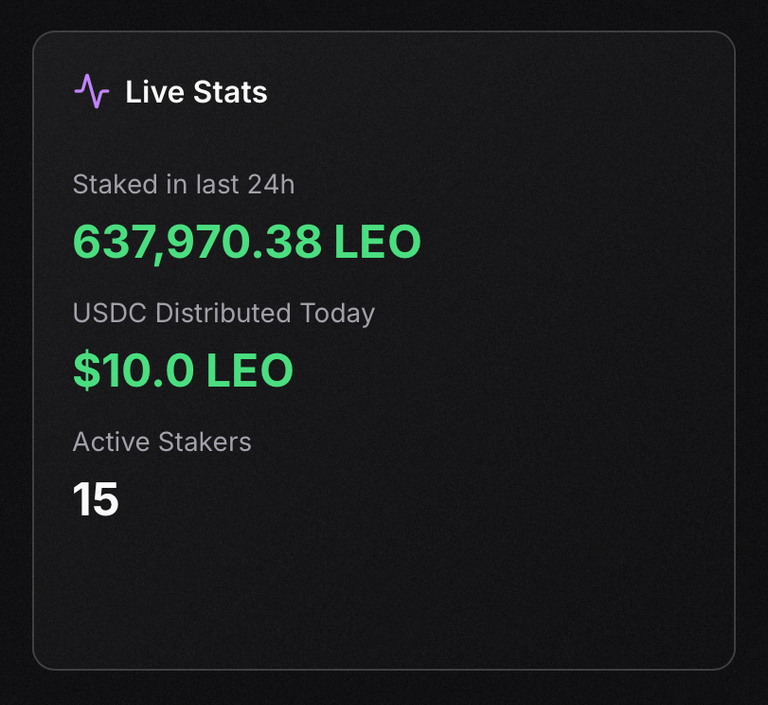Click the word Stakers in label
768x705 pixels.
[205, 442]
